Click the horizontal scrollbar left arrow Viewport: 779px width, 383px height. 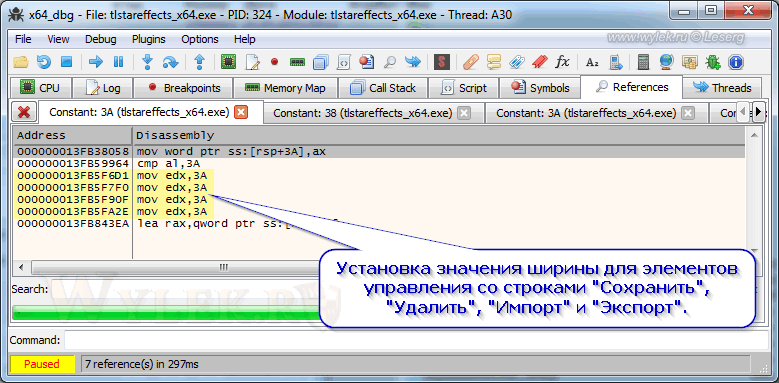[21, 267]
